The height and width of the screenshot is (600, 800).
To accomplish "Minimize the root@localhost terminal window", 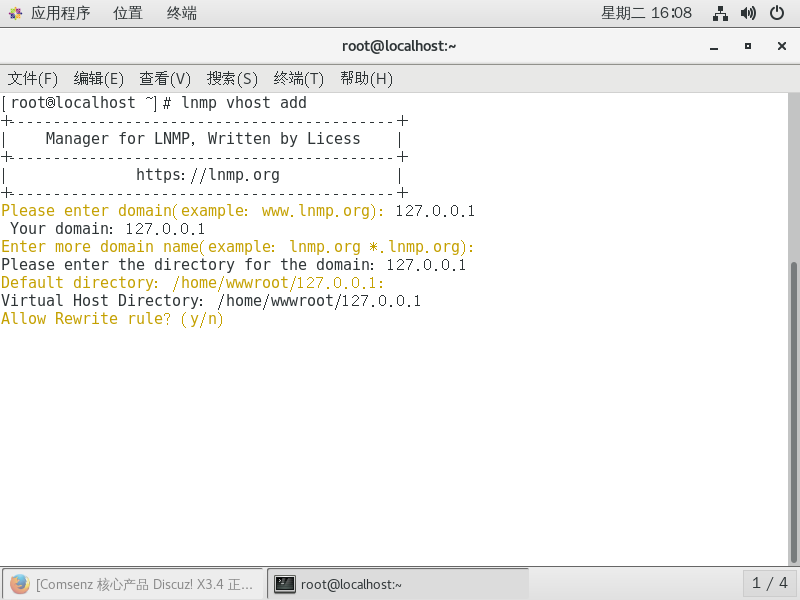I will [x=714, y=46].
